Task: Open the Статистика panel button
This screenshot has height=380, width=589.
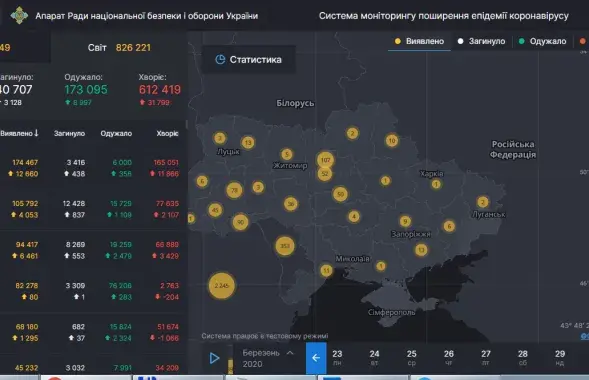Action: click(249, 59)
